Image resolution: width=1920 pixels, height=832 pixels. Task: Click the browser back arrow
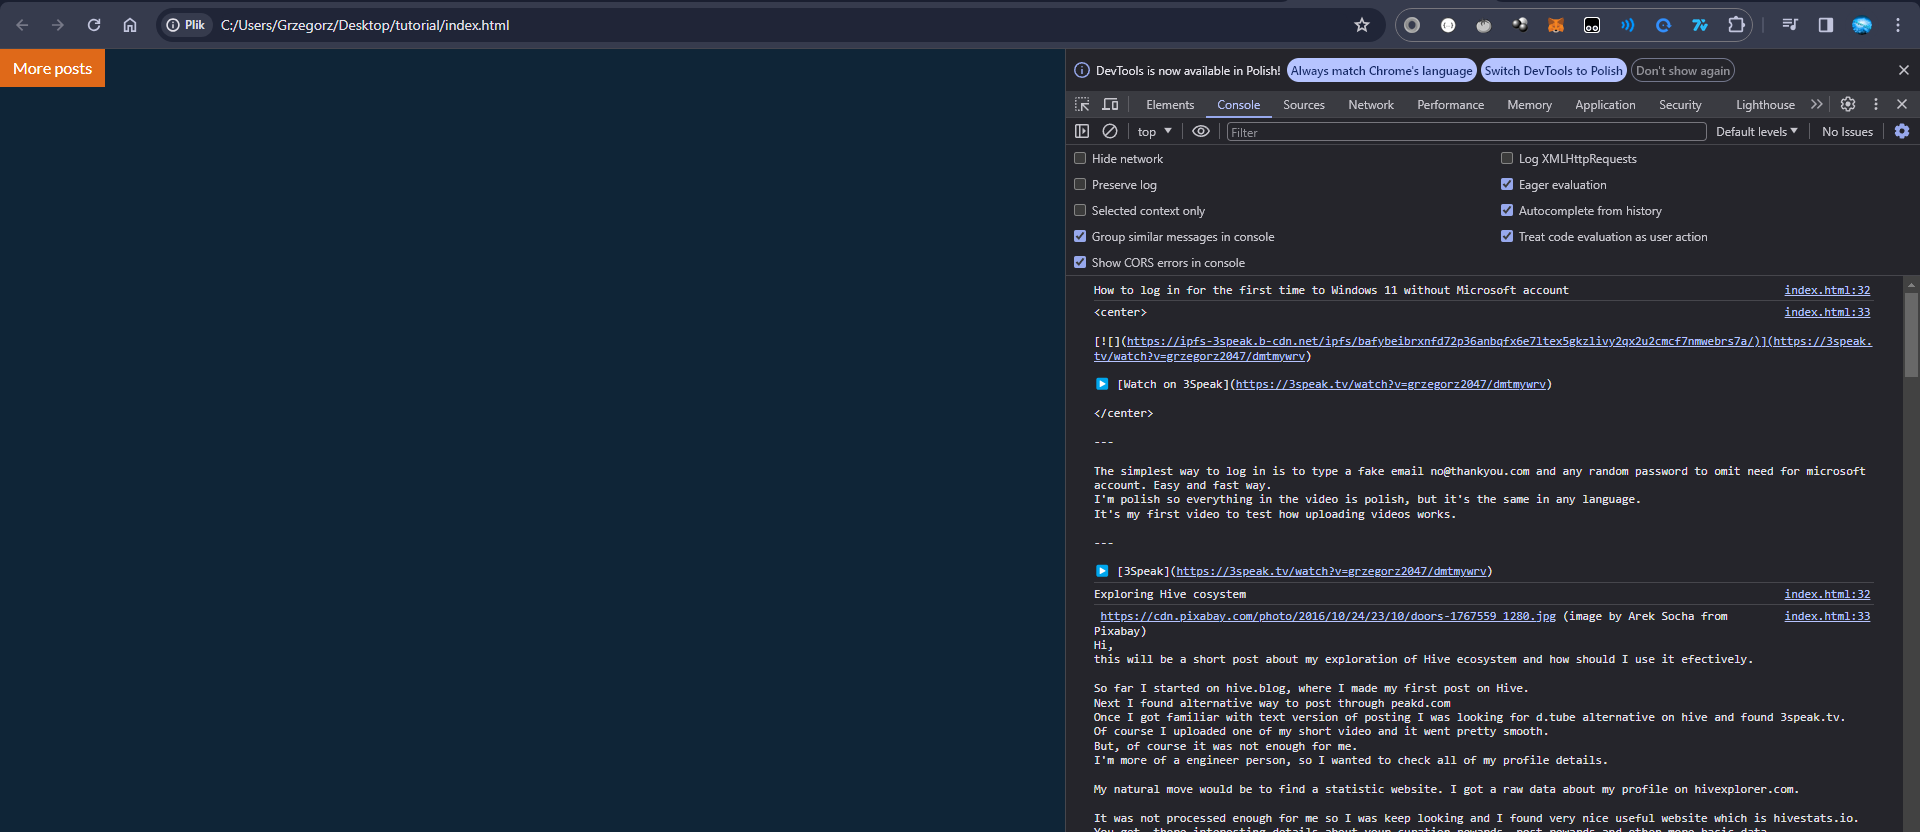(x=22, y=25)
